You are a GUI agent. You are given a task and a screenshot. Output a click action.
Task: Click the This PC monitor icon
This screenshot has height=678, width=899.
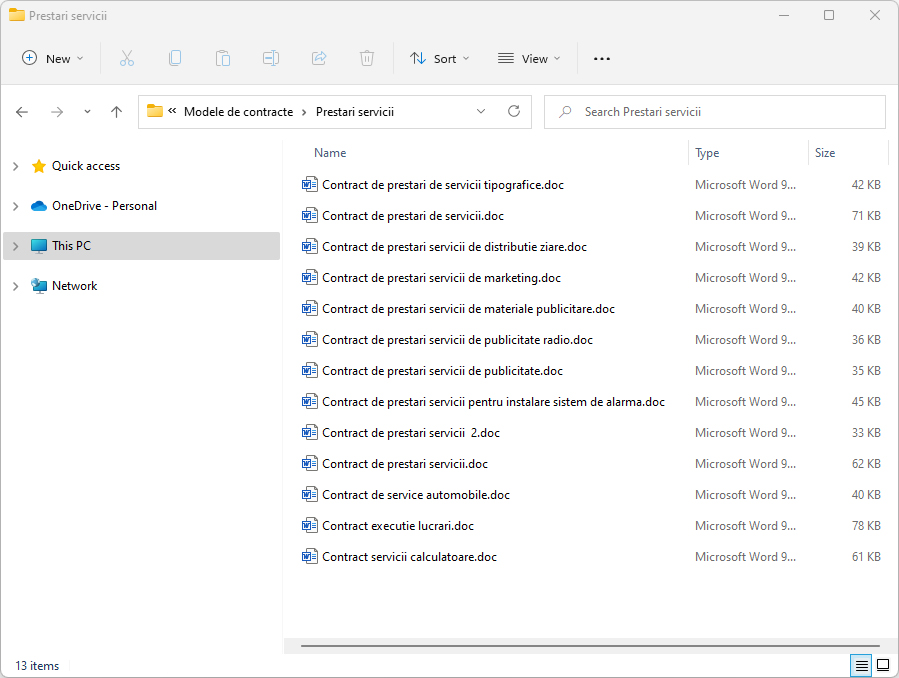(x=39, y=246)
